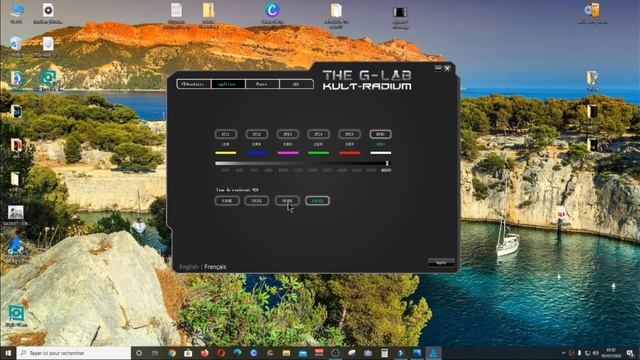
Task: Click the 4800 value under the DPI slider
Action: [x=386, y=170]
